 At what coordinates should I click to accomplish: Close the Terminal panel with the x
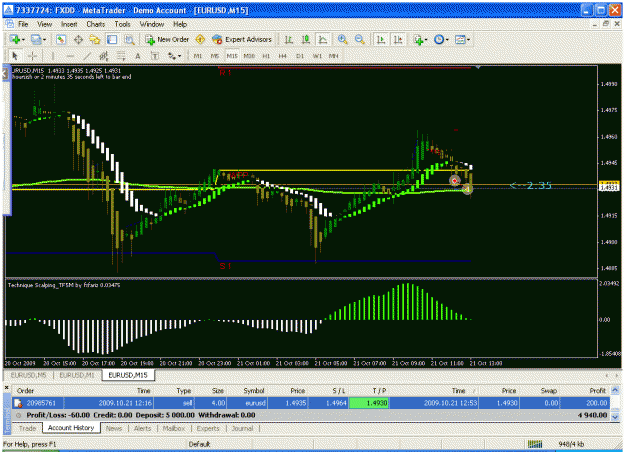point(6,387)
